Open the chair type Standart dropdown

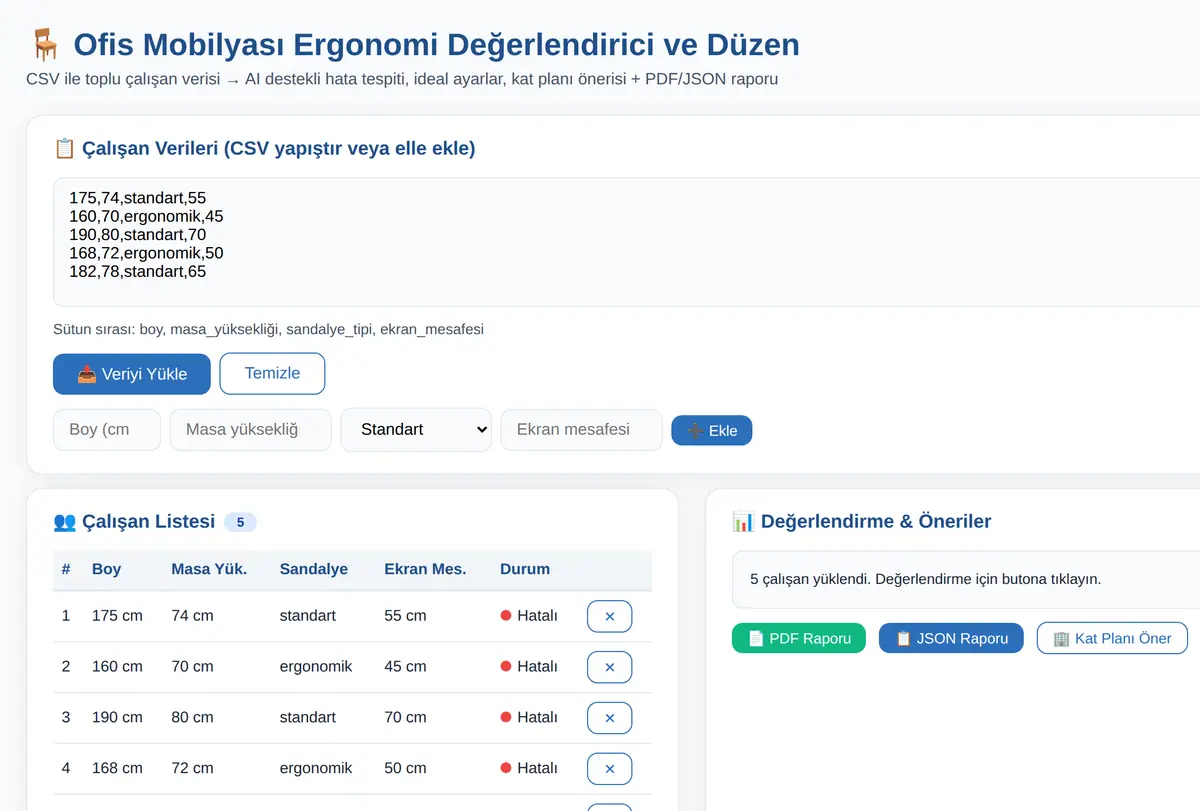point(416,430)
